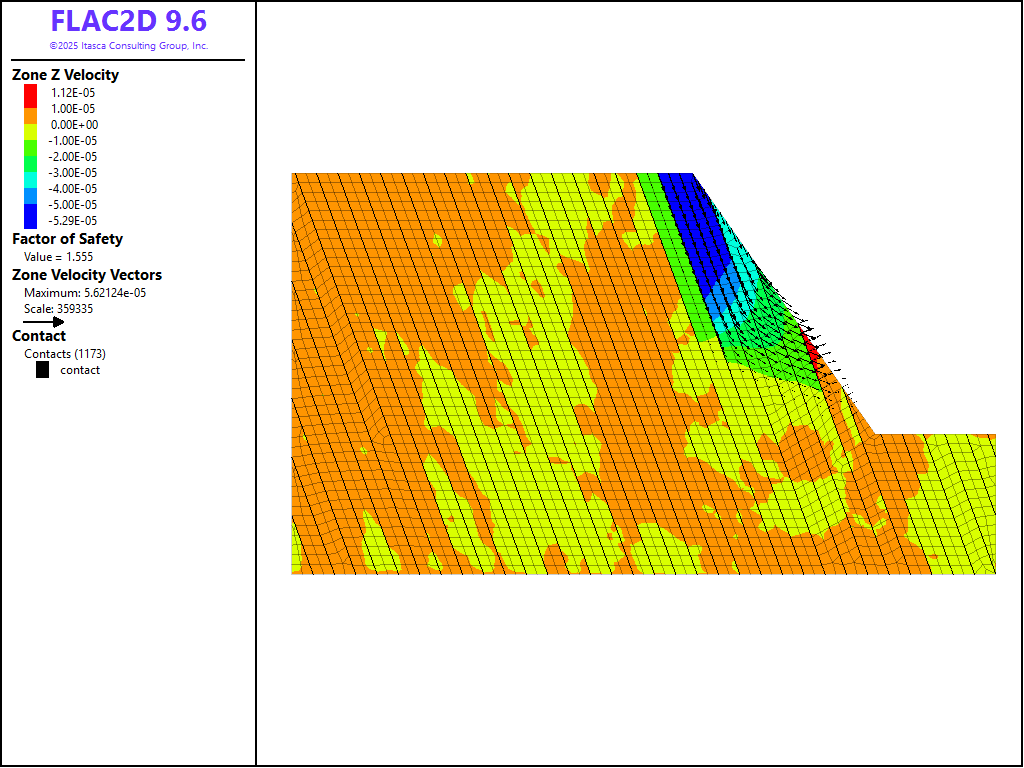
Task: Click the dark blue legend swatch at bottom
Action: [x=31, y=219]
